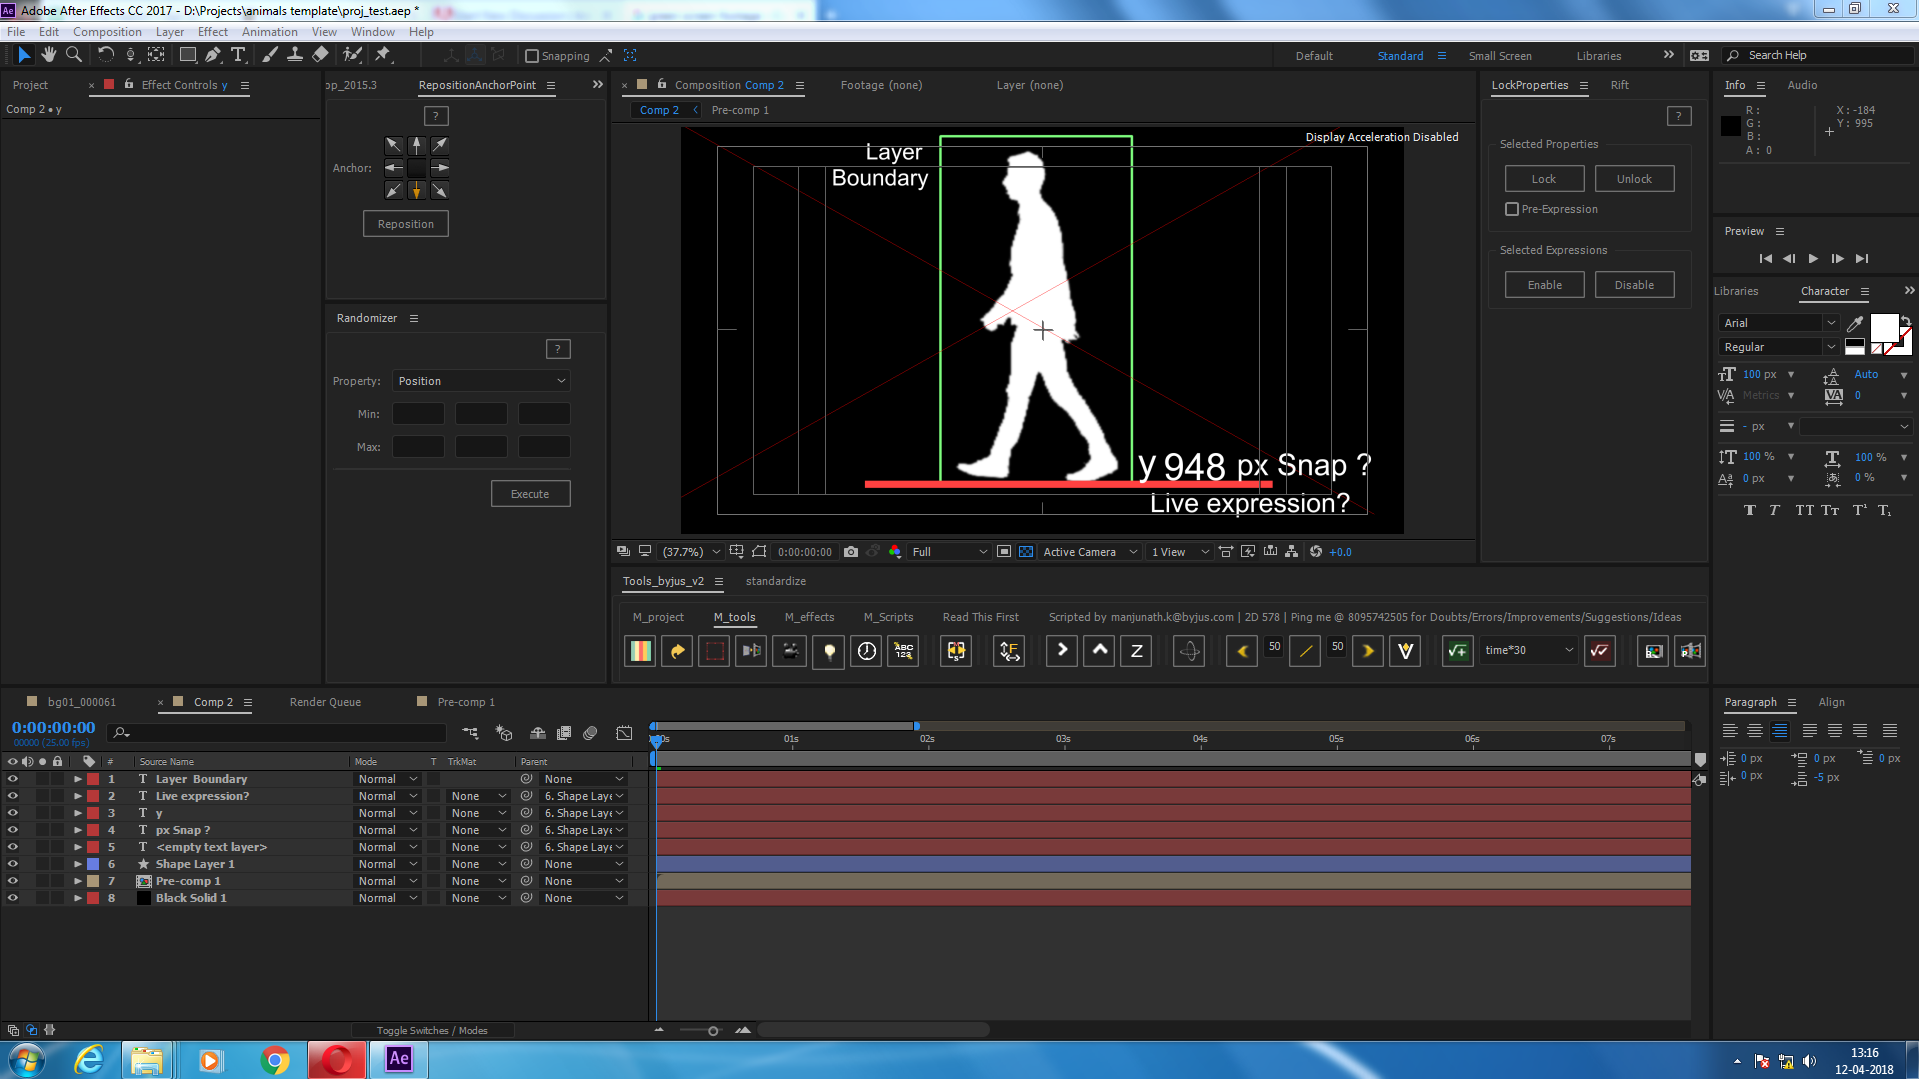Click the color bars icon in M_tools
The width and height of the screenshot is (1919, 1079).
click(x=640, y=651)
